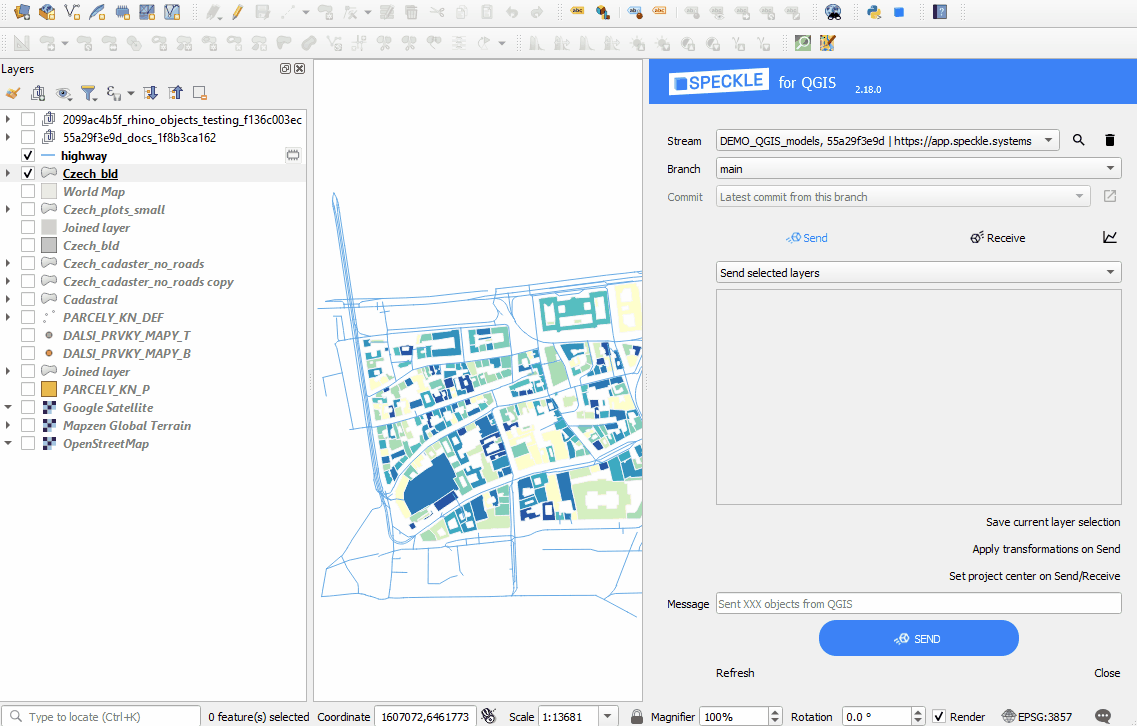
Task: Open layer styling panel brush icon
Action: (x=13, y=93)
